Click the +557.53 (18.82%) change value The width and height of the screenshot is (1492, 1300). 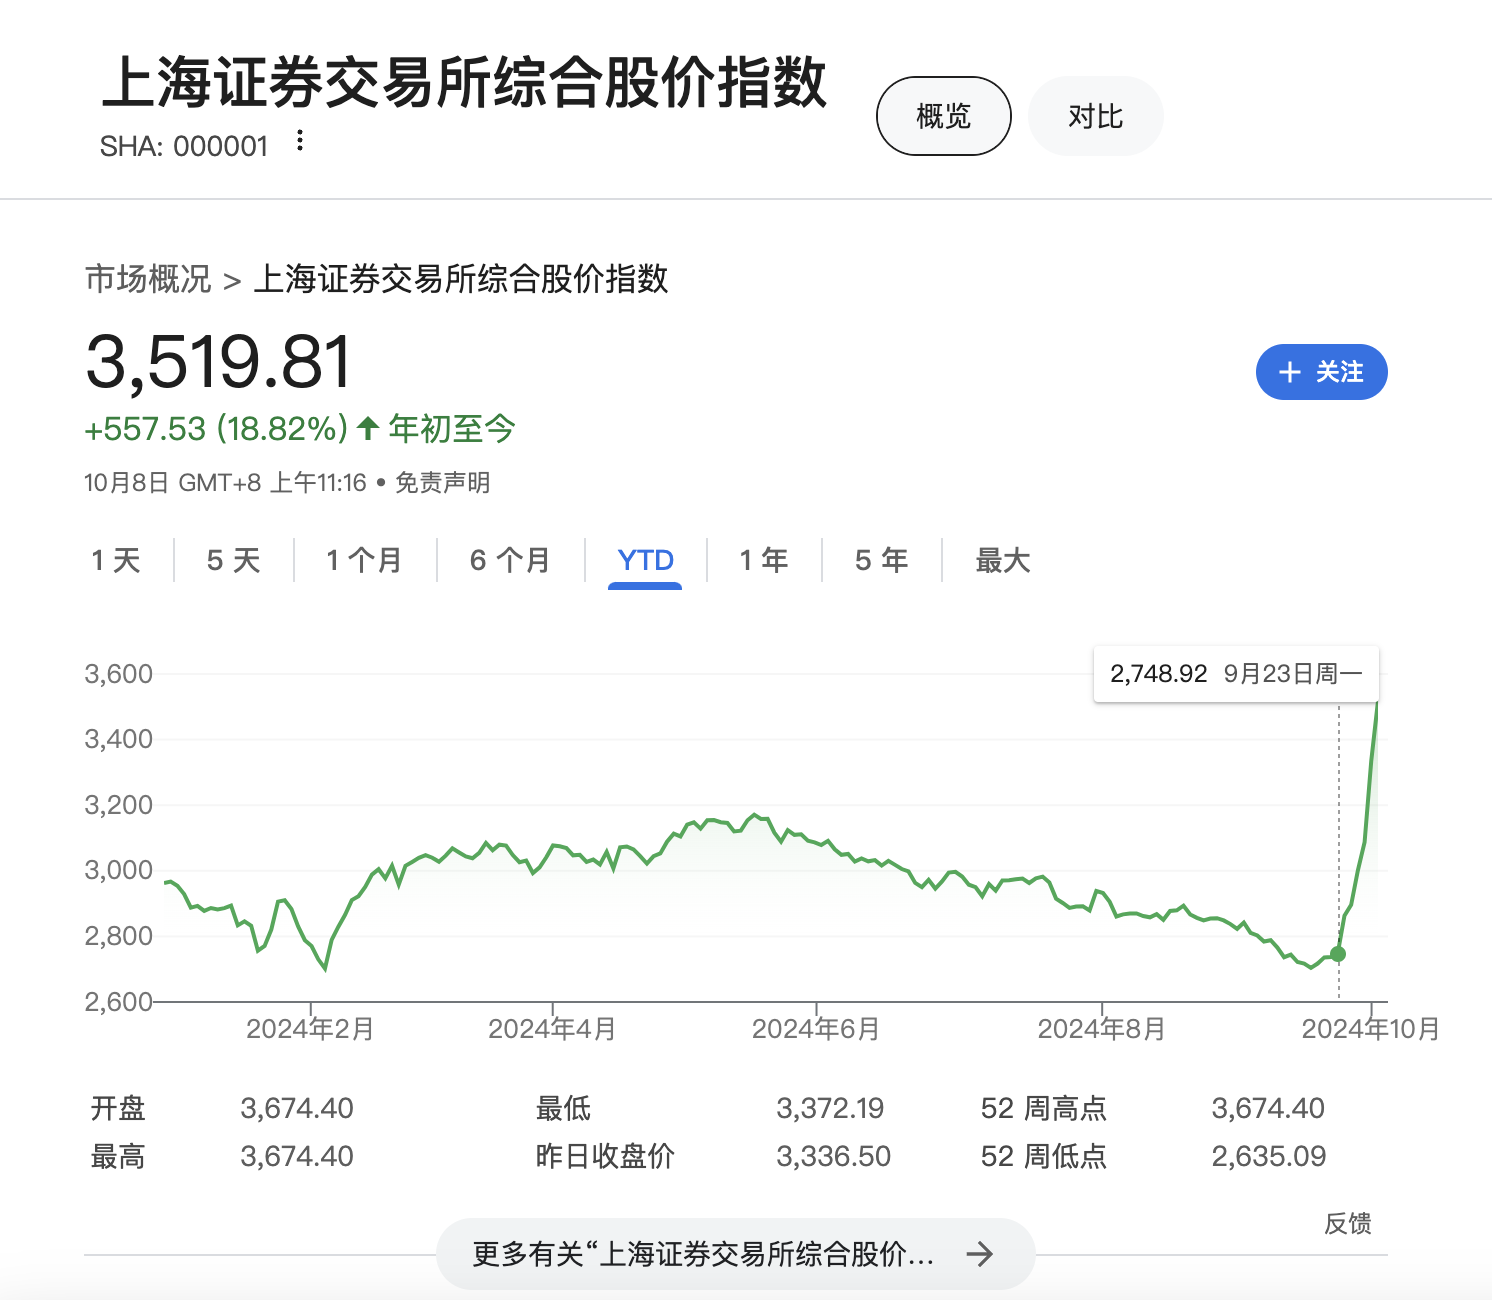(x=216, y=429)
